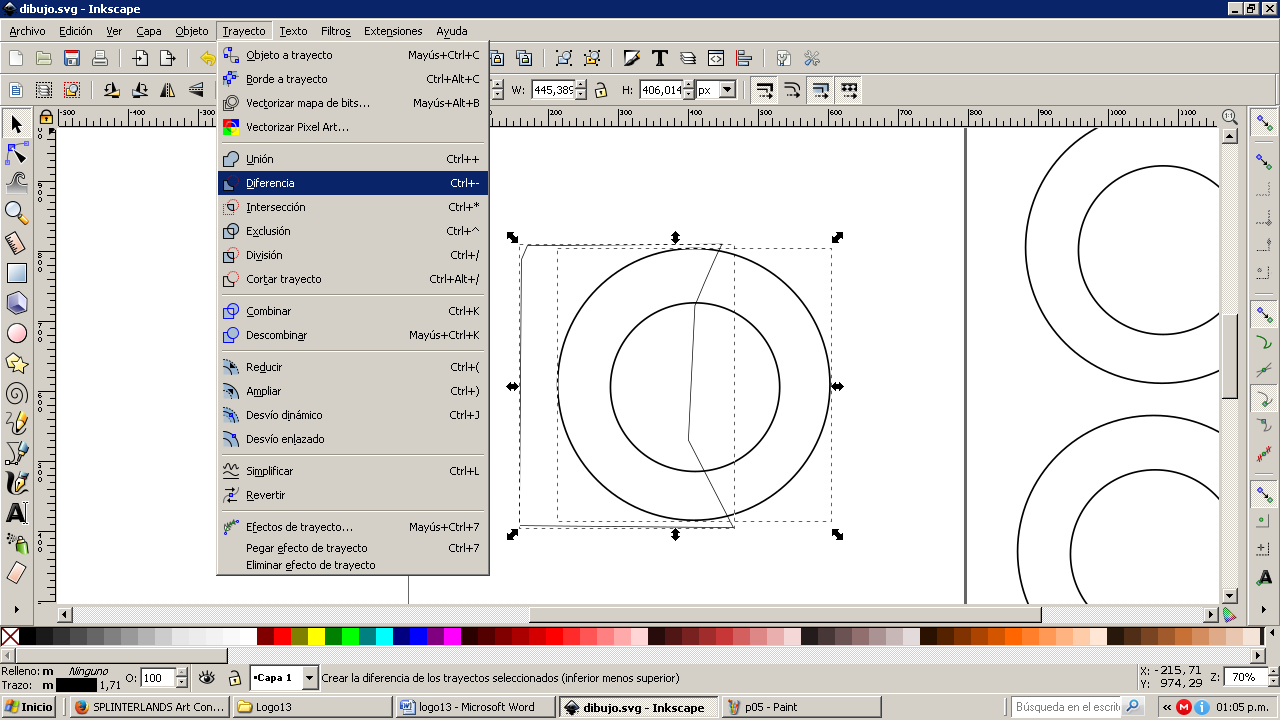
Task: Open Align and Distribute dialog icon
Action: (743, 58)
